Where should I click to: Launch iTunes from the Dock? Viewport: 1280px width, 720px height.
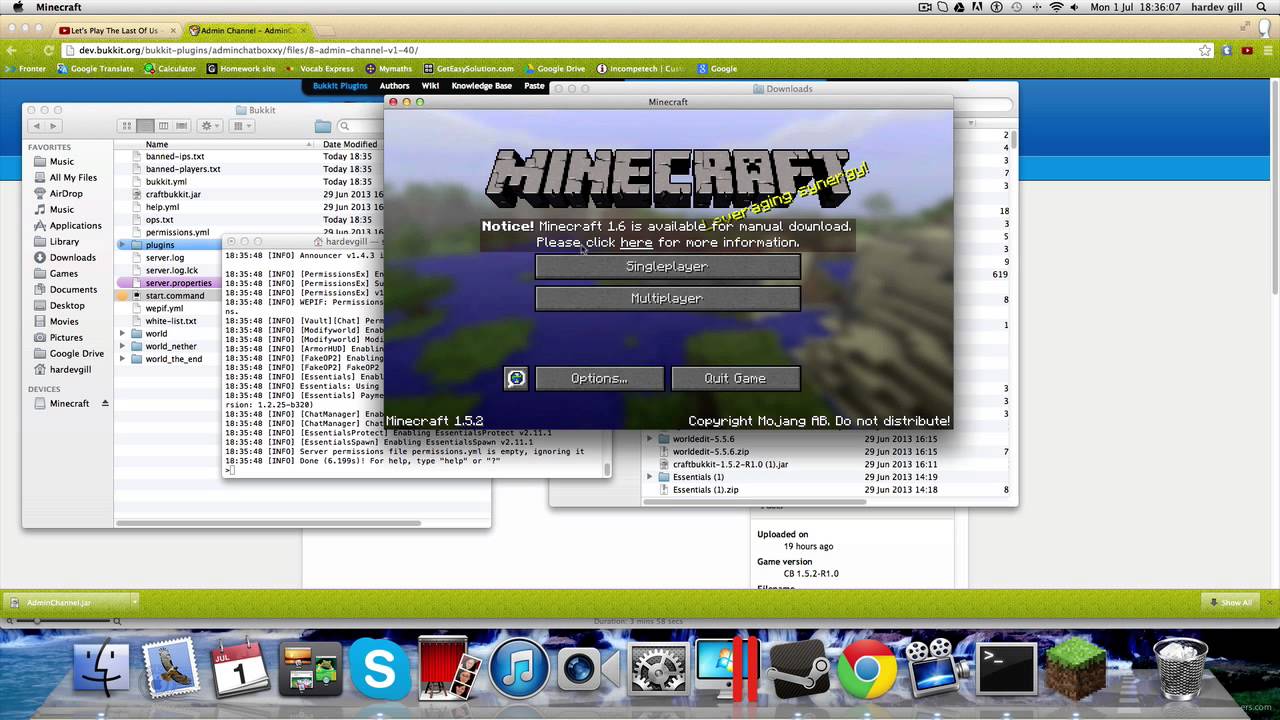518,669
